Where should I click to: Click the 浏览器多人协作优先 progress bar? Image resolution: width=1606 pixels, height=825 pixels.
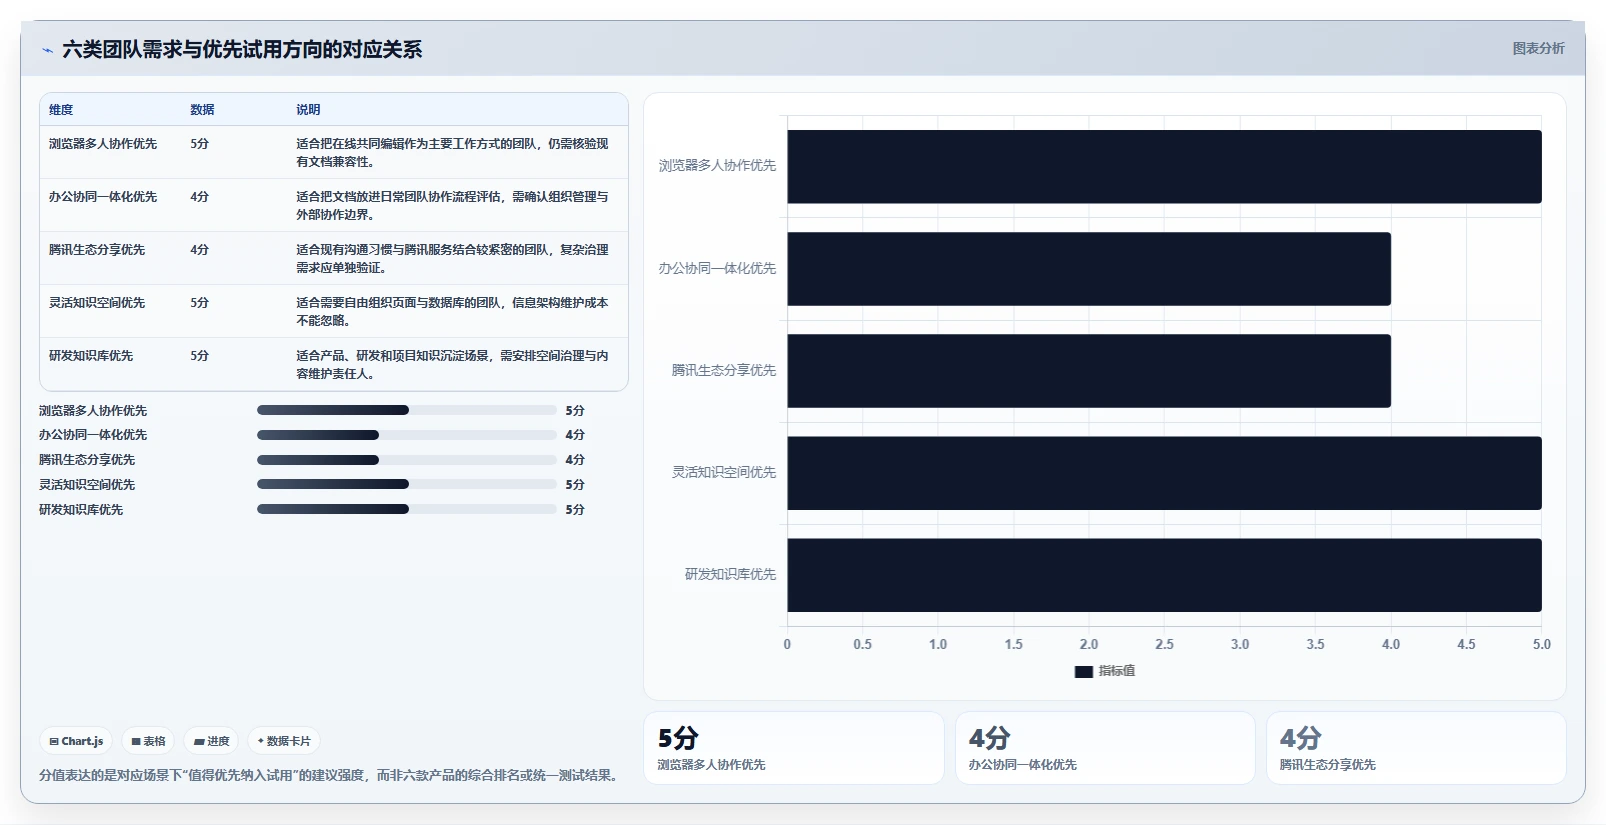[407, 410]
